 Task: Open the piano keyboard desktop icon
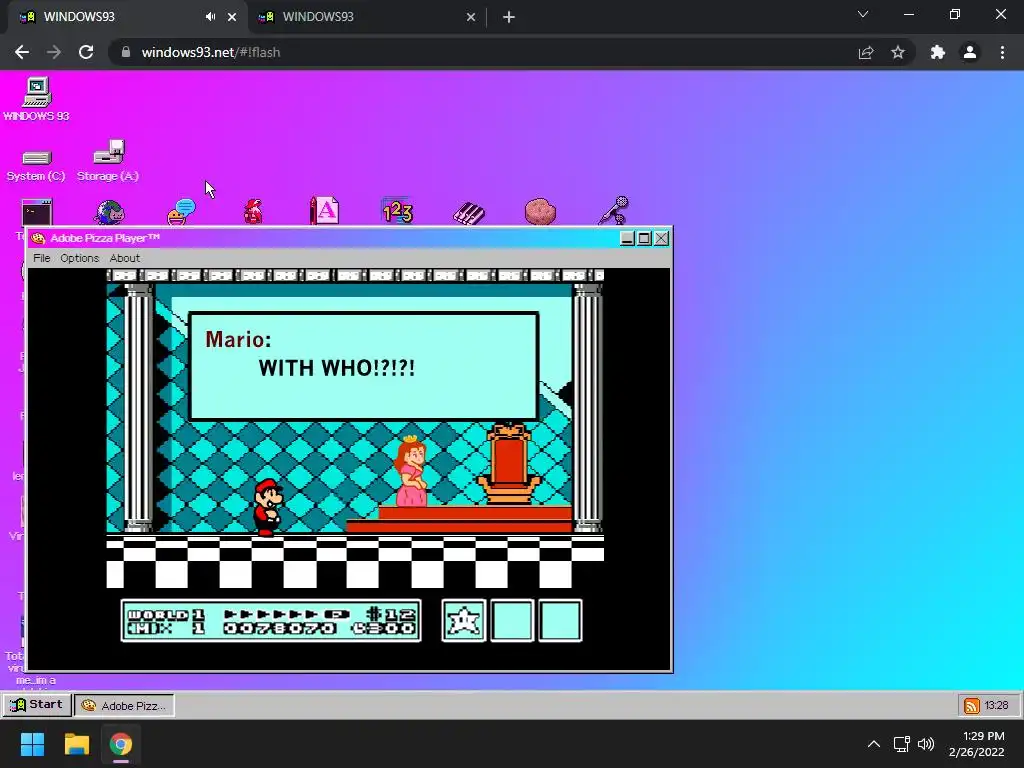click(469, 213)
